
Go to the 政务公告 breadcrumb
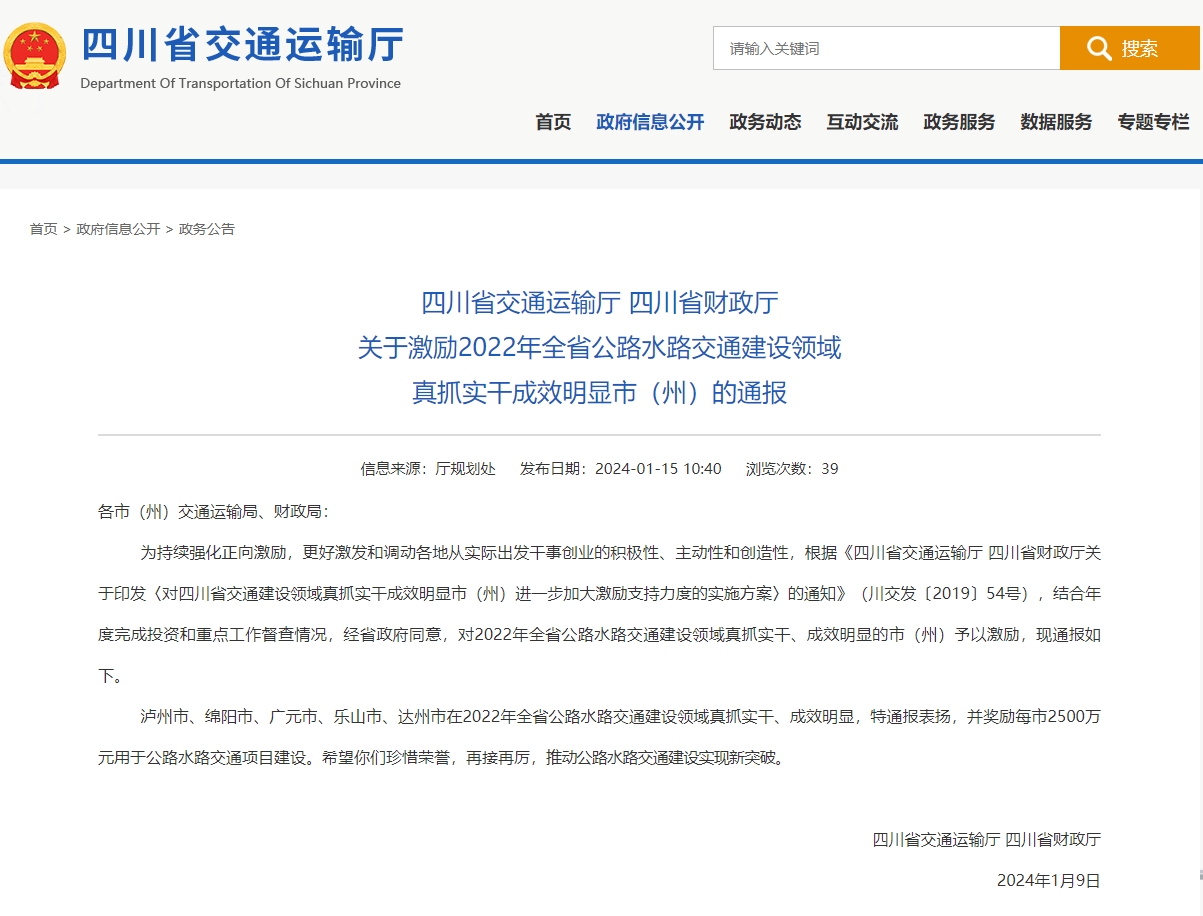point(207,229)
